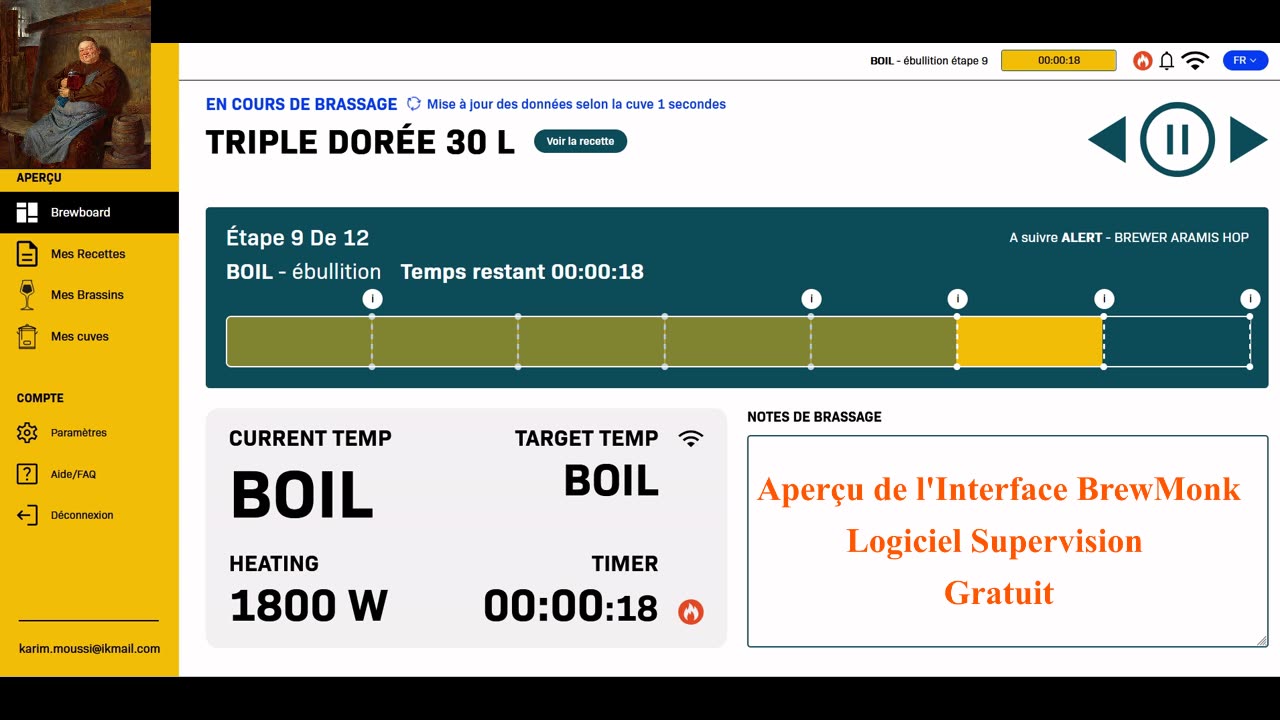Click 'EN COURS DE BRASSAGE' status text
This screenshot has width=1280, height=720.
301,104
